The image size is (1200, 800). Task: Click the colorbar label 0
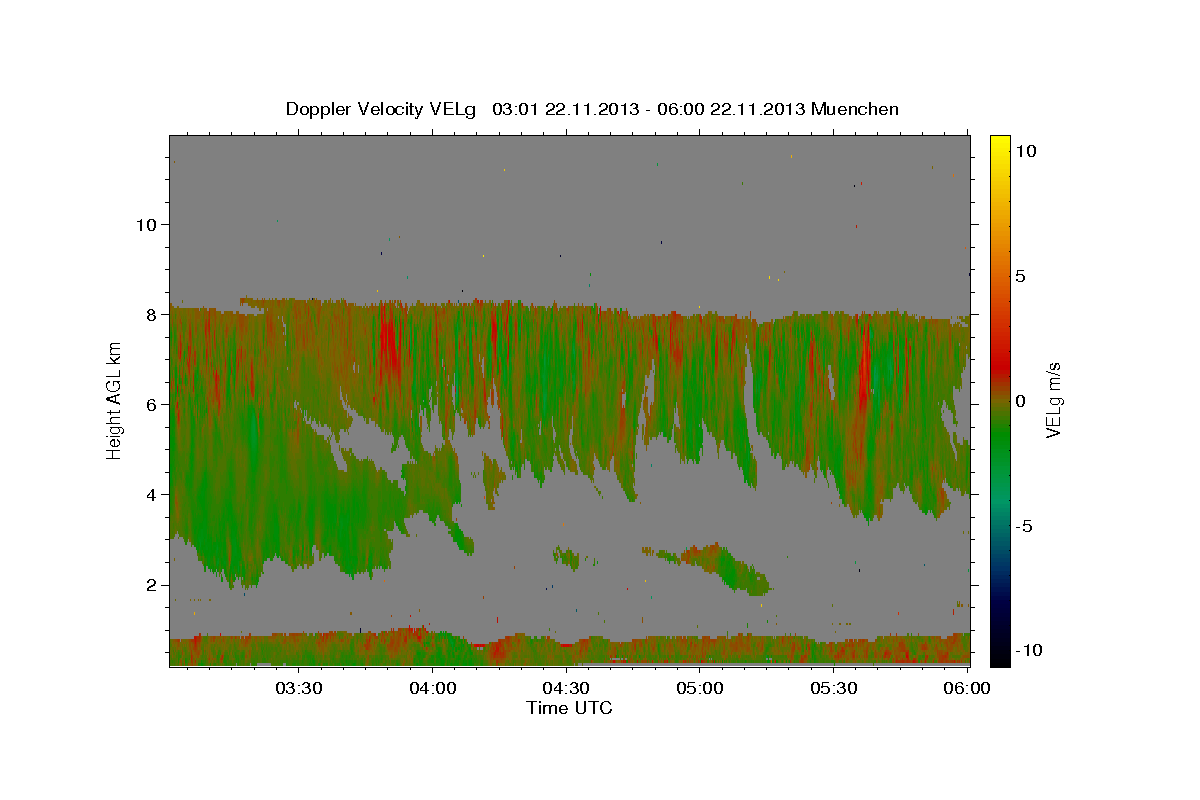1021,401
